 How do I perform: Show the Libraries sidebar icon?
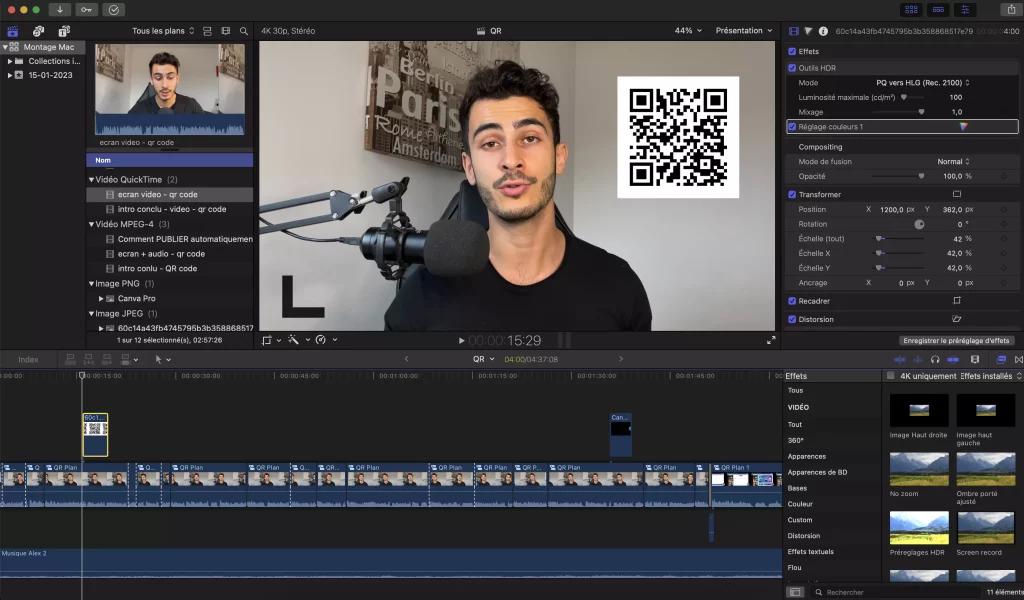12,31
